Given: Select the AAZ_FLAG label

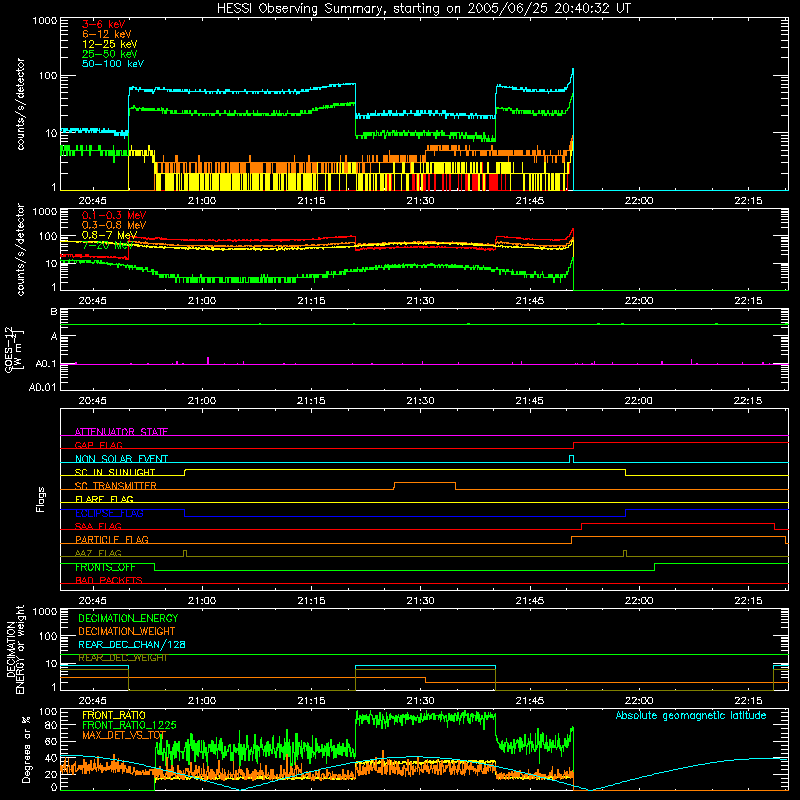Looking at the screenshot, I should coord(98,553).
